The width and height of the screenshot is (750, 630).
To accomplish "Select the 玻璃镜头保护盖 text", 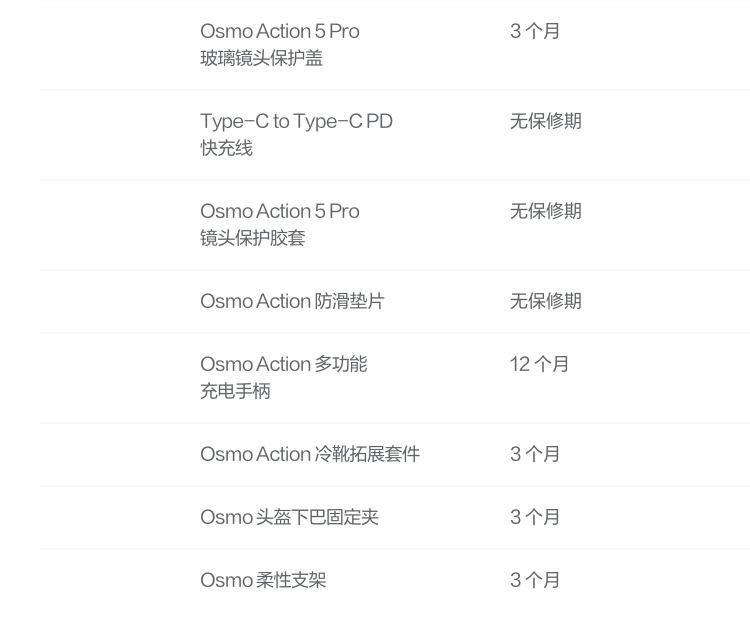I will click(x=261, y=58).
